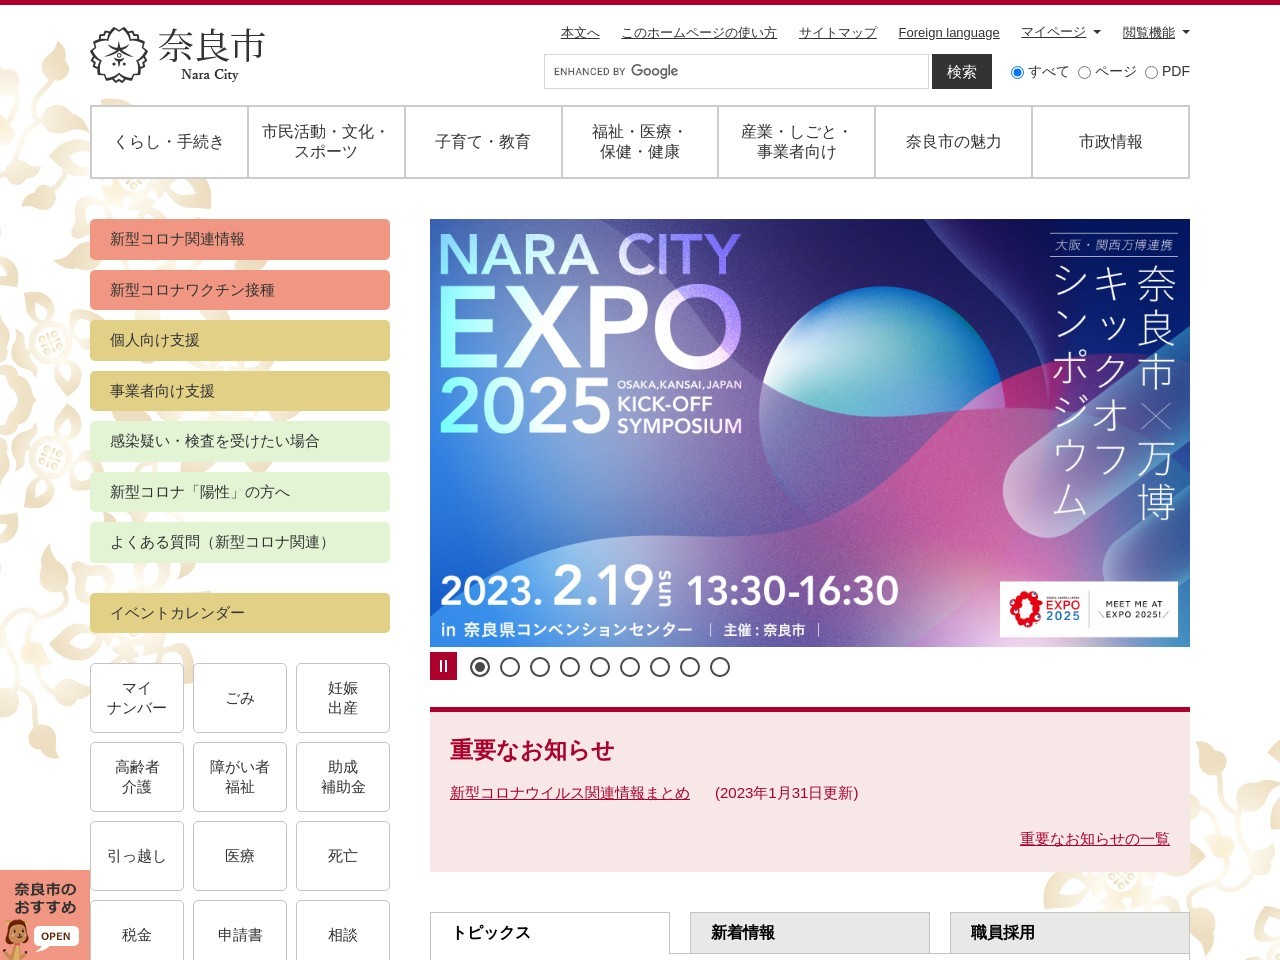Select the first slideshow indicator dot

480,667
